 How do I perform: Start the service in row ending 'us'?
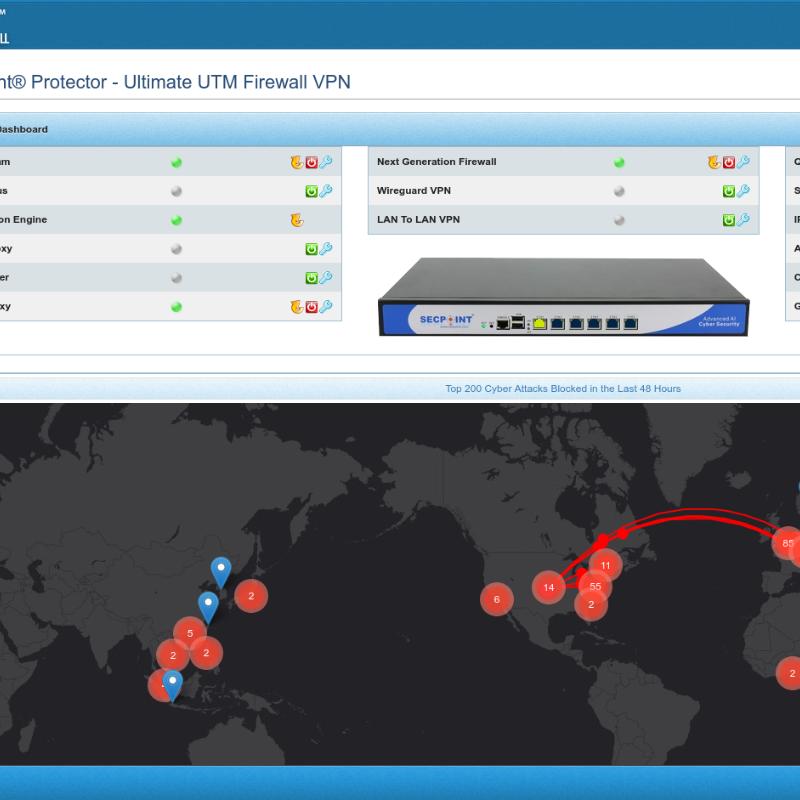(x=311, y=191)
